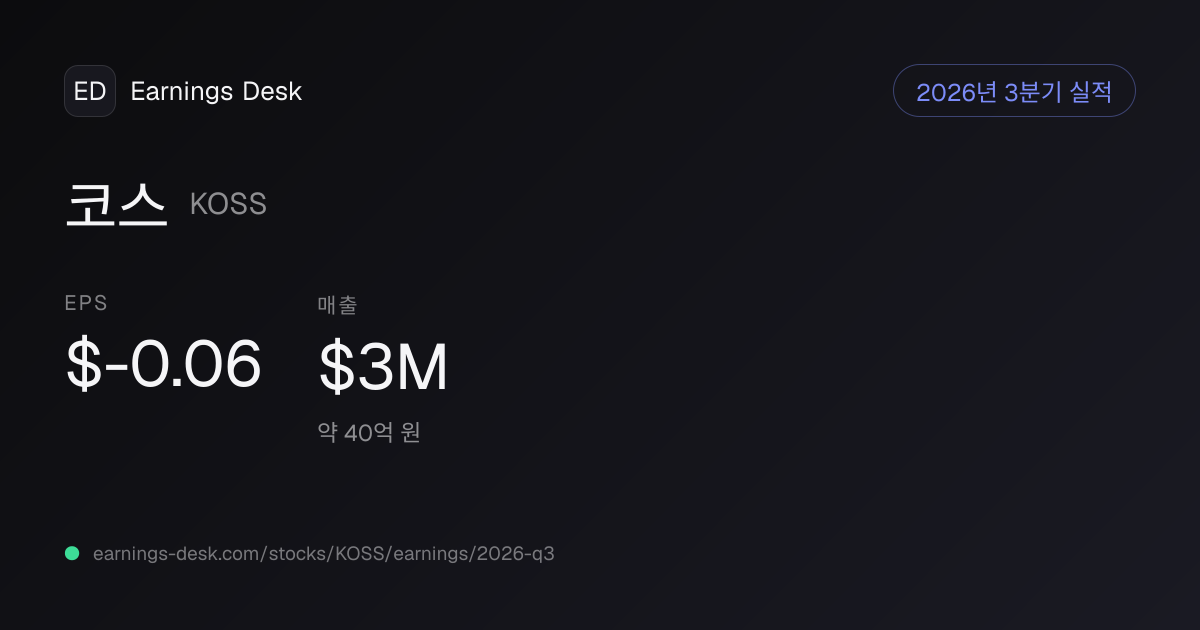Click the ED logo icon
Image resolution: width=1200 pixels, height=630 pixels.
click(x=90, y=91)
